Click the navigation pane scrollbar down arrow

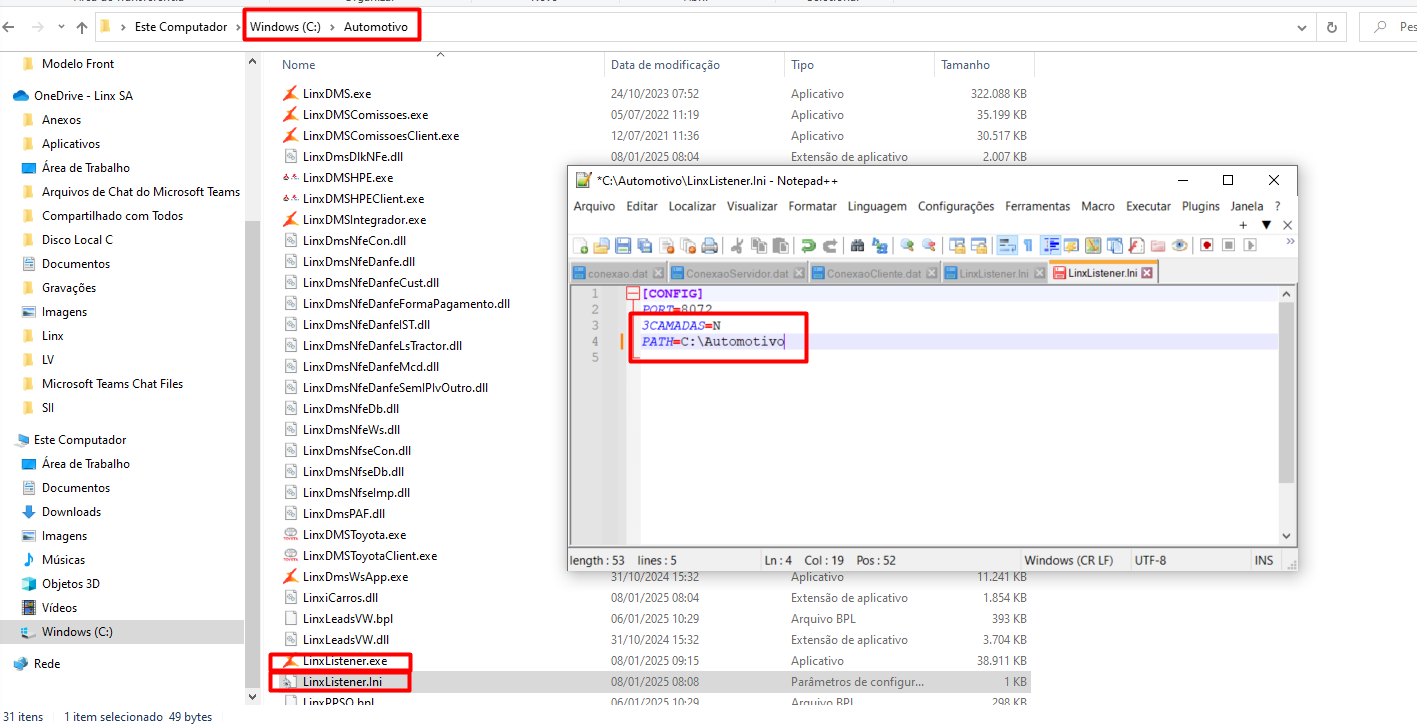[x=253, y=696]
